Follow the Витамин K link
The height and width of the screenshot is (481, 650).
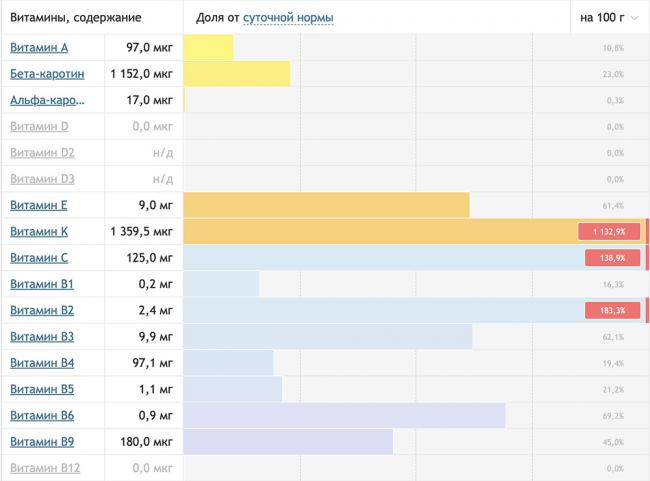[x=39, y=231]
